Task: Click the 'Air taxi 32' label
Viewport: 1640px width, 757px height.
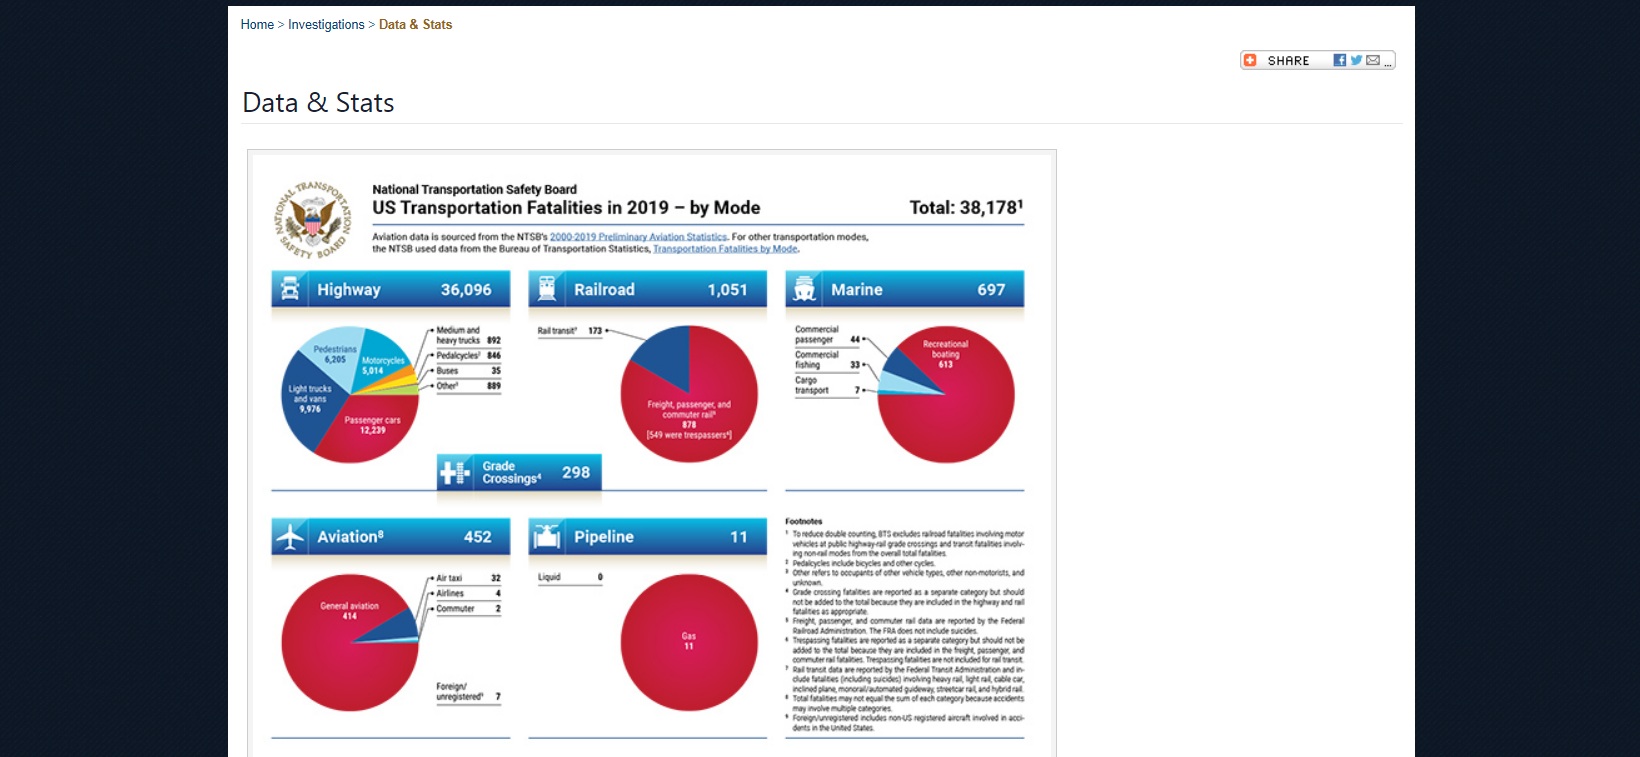Action: (468, 578)
